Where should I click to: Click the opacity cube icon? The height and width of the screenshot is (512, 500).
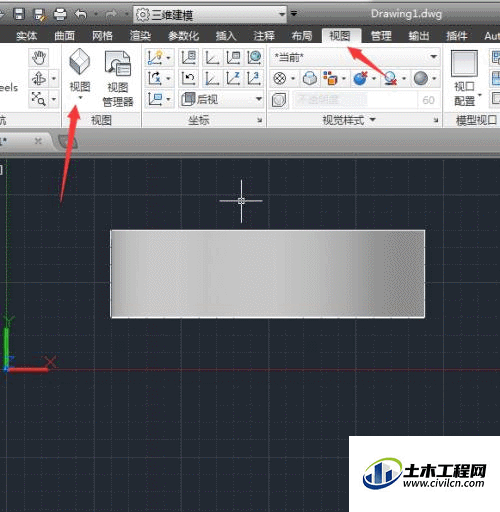(x=279, y=100)
